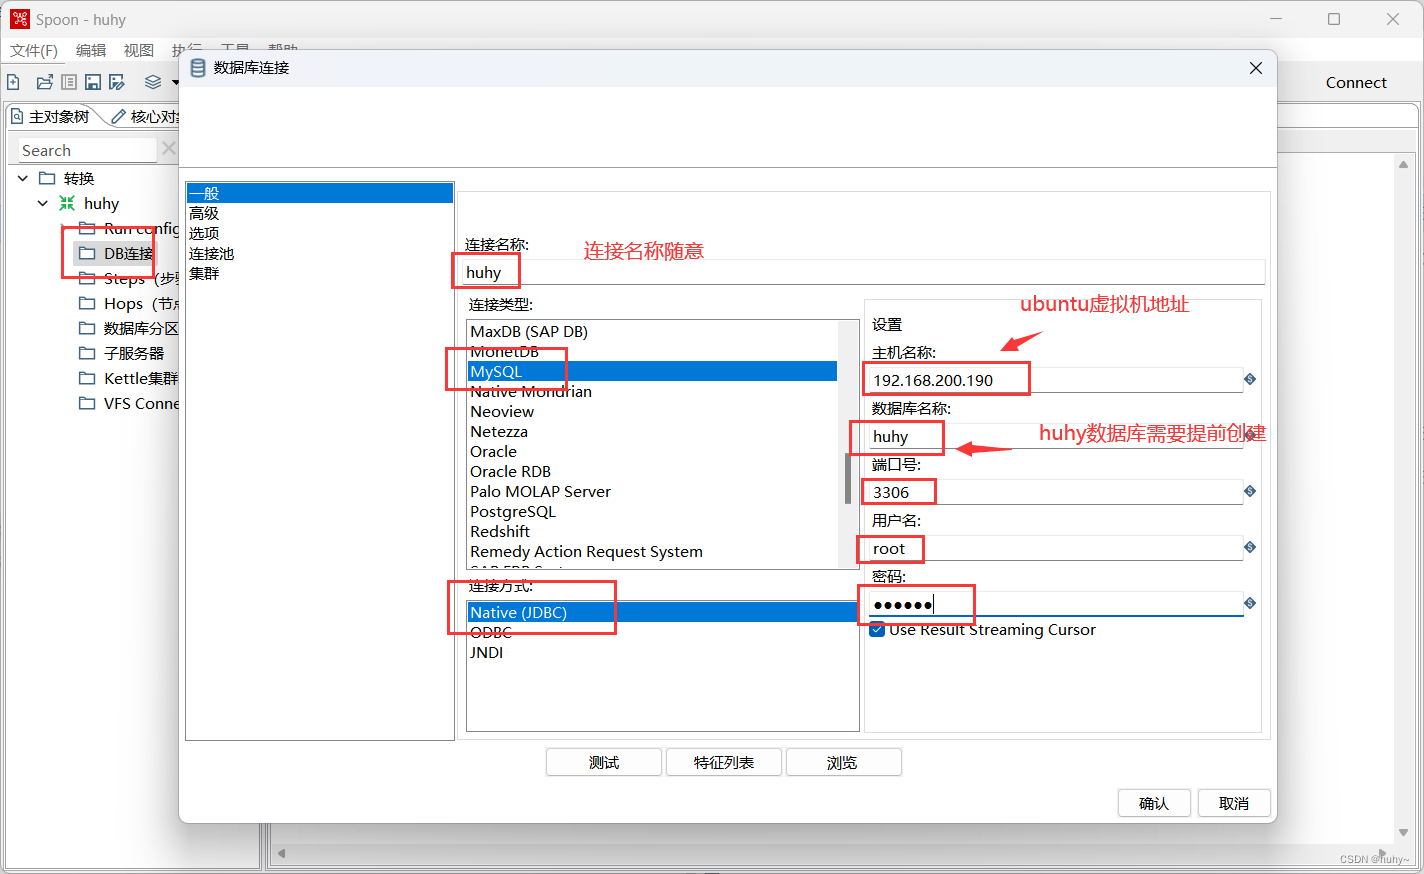Screen dimensions: 1424x874
Task: Open the perspectives dropdown arrow
Action: (175, 82)
